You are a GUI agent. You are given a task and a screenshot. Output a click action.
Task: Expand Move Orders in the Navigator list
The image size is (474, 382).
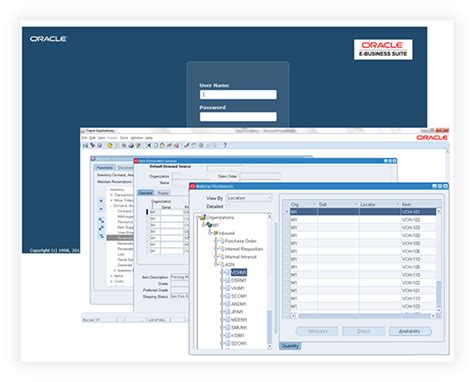[111, 200]
